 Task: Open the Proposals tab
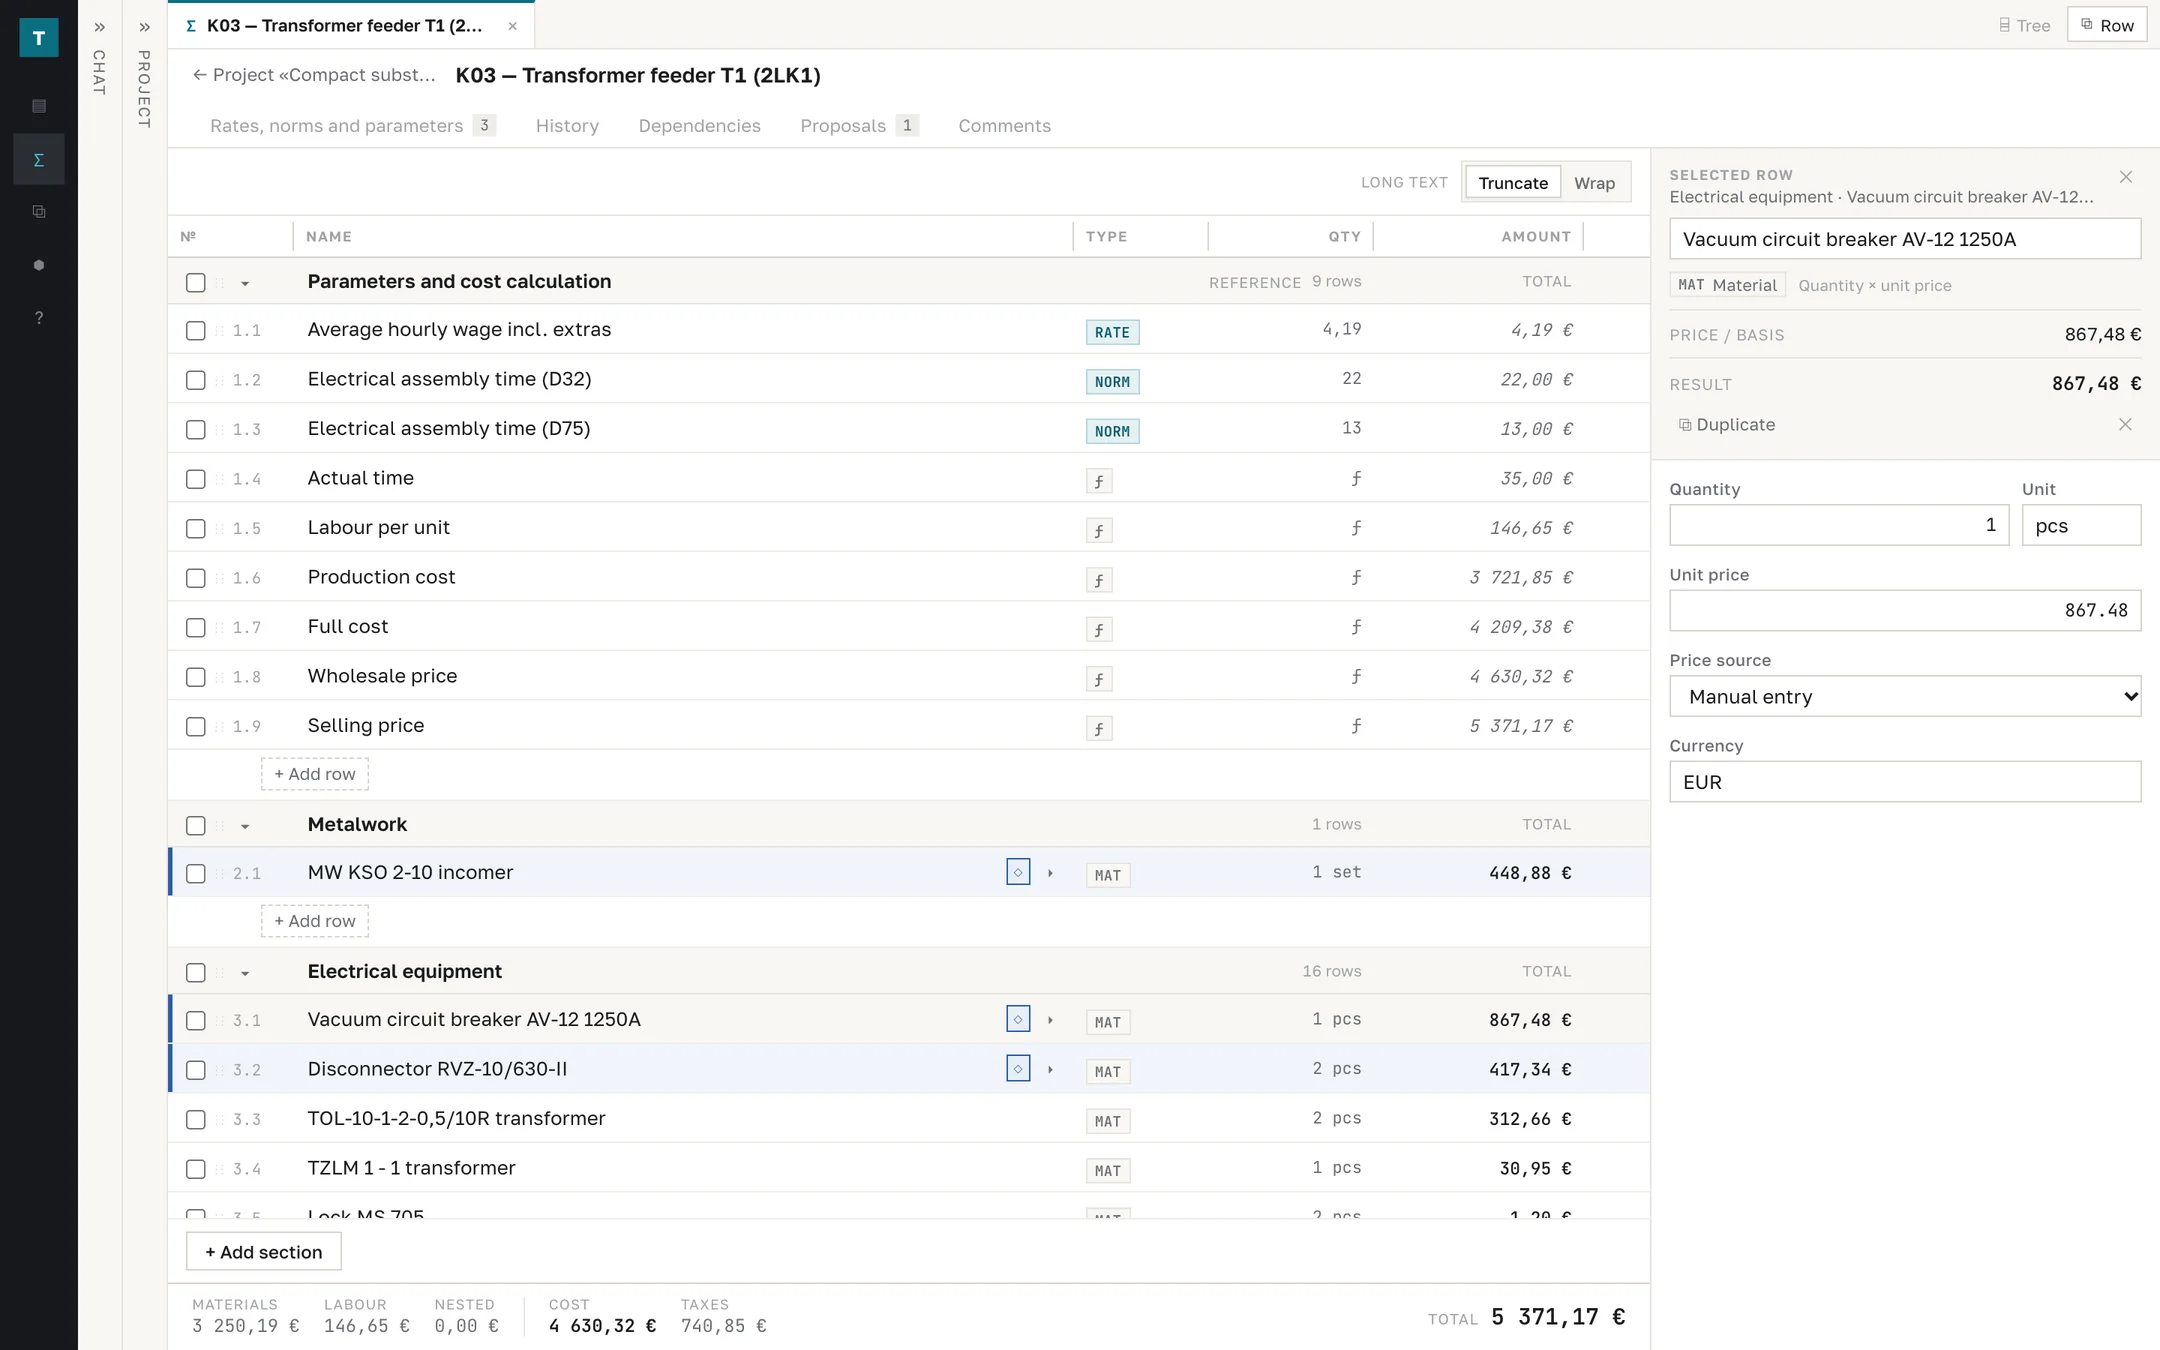[x=859, y=126]
